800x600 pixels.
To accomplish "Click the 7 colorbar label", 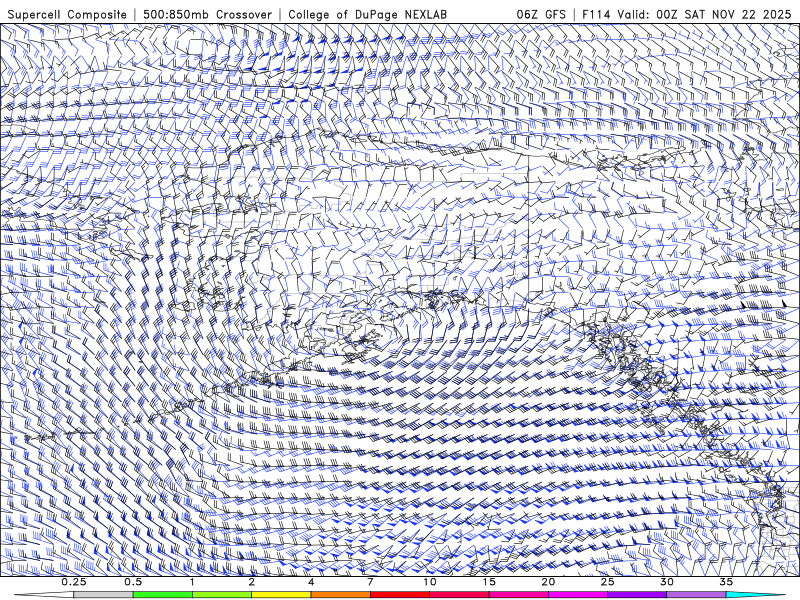I will [370, 582].
